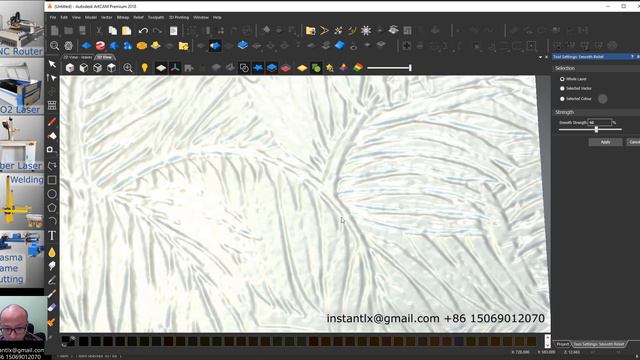Pick the red pencil Draw tool
The height and width of the screenshot is (360, 640).
[52, 122]
